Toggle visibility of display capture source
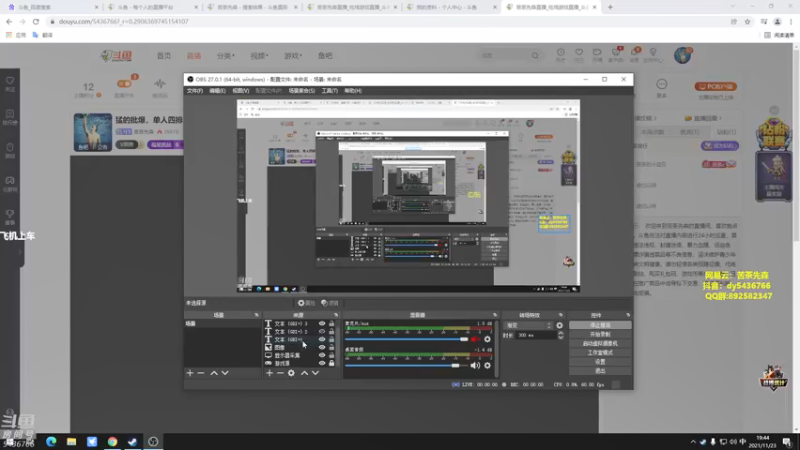800x450 pixels. click(x=322, y=355)
